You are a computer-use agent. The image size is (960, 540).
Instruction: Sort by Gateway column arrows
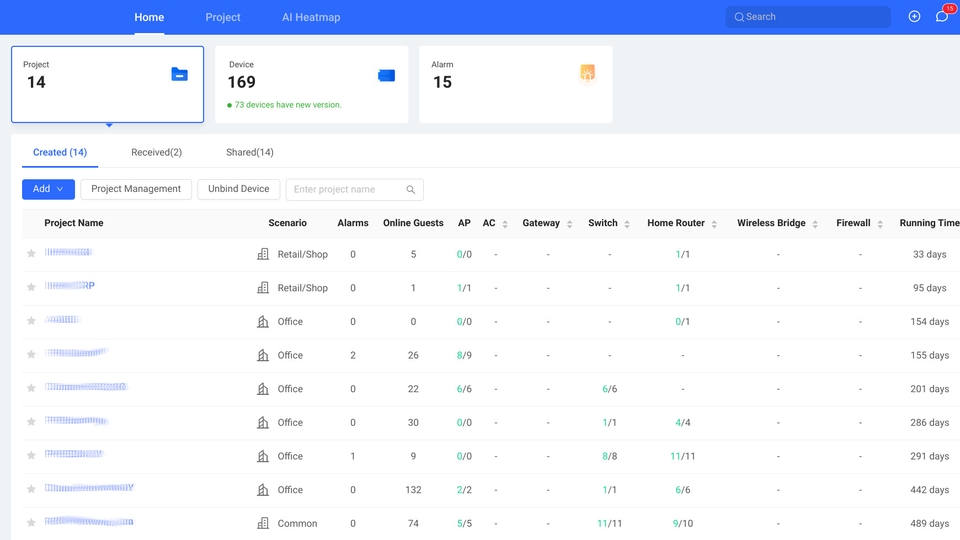[569, 224]
